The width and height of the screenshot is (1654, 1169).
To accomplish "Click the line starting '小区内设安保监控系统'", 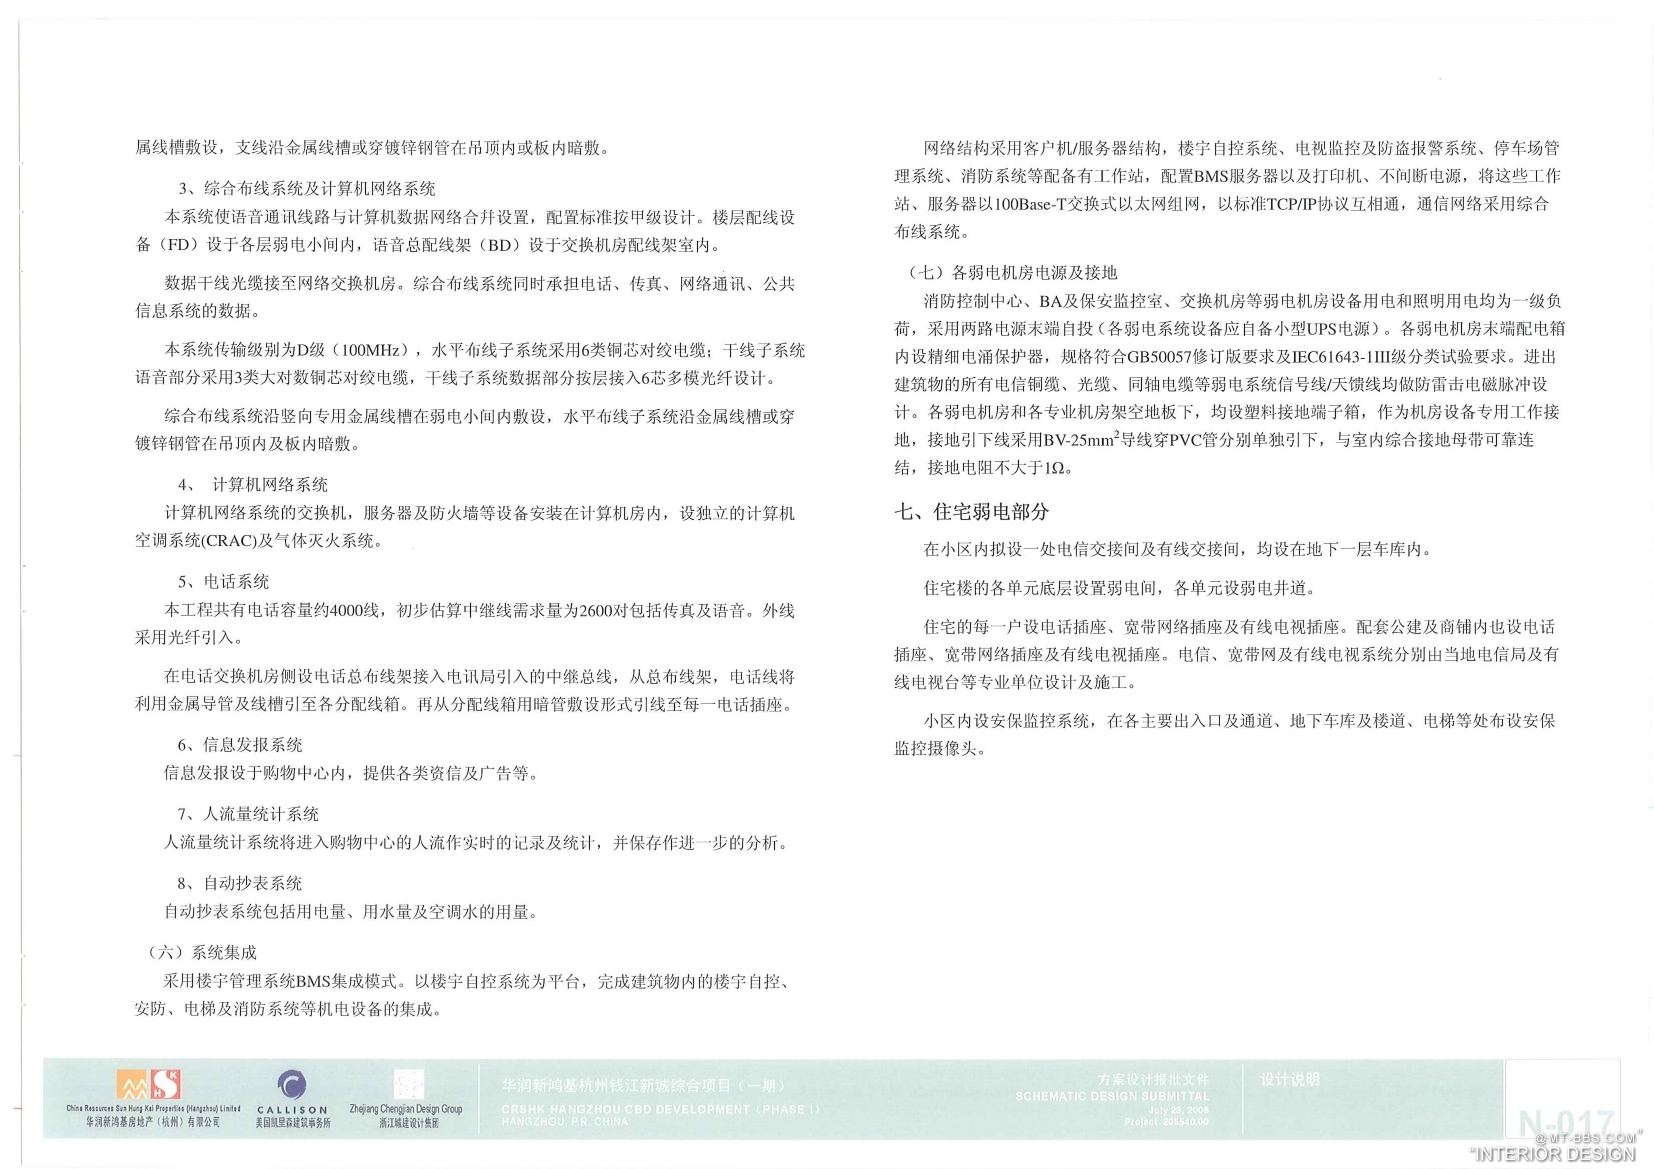I will pos(1239,721).
